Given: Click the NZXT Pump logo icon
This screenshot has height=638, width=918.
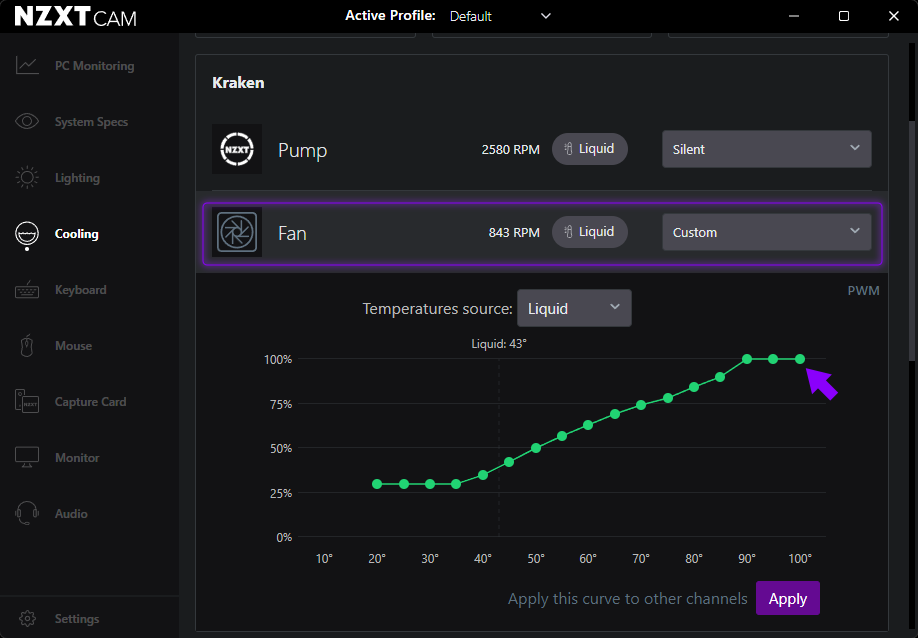Looking at the screenshot, I should (237, 149).
